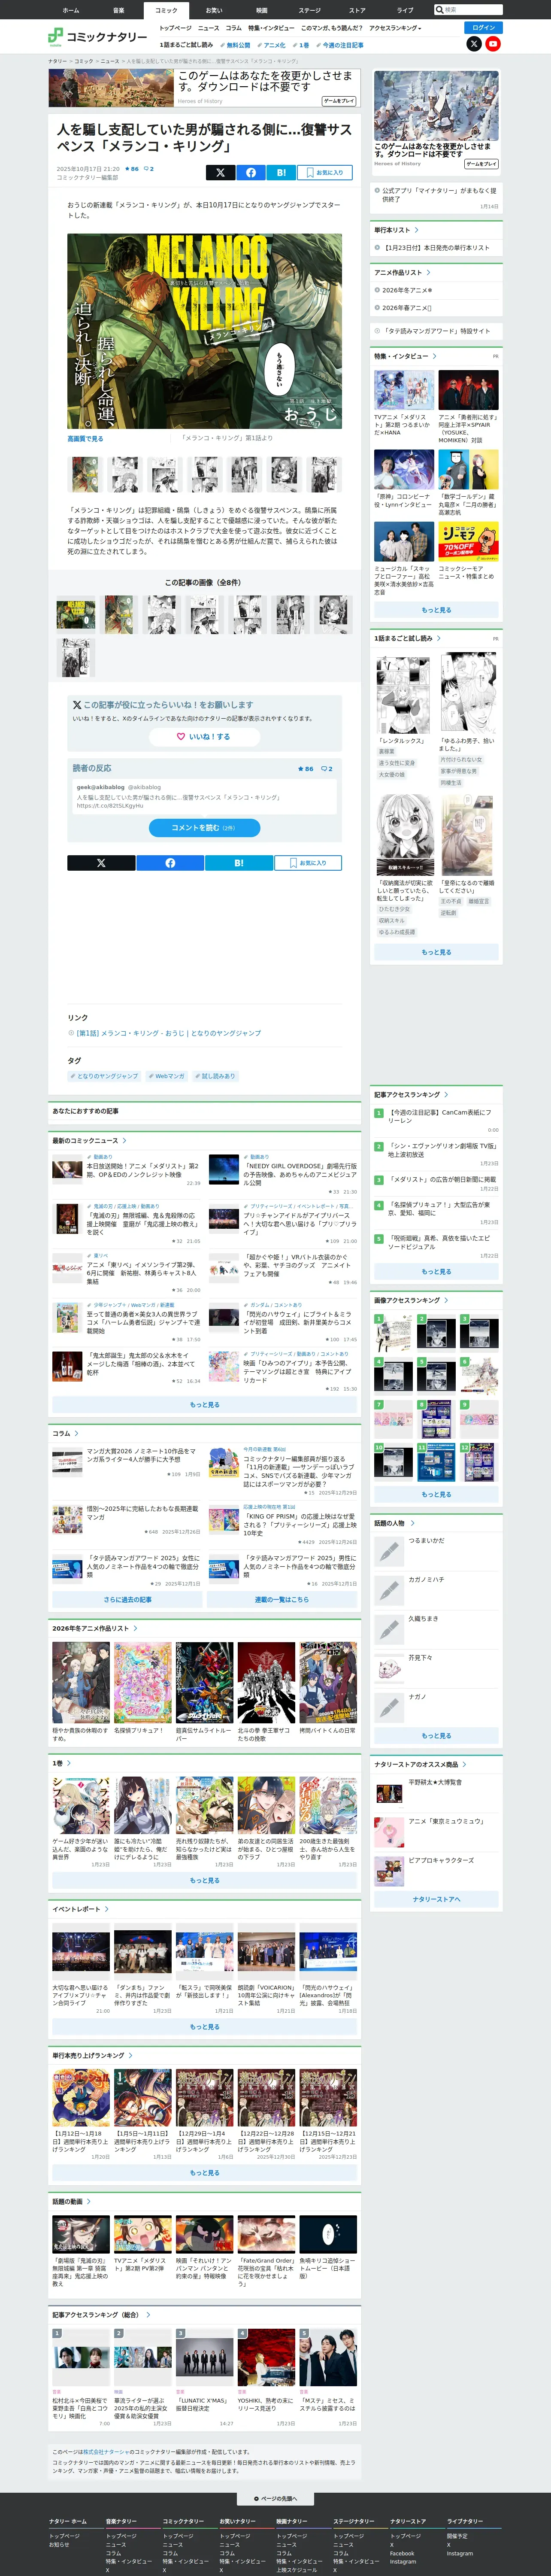Expand イベントレポート section header

tap(81, 1909)
